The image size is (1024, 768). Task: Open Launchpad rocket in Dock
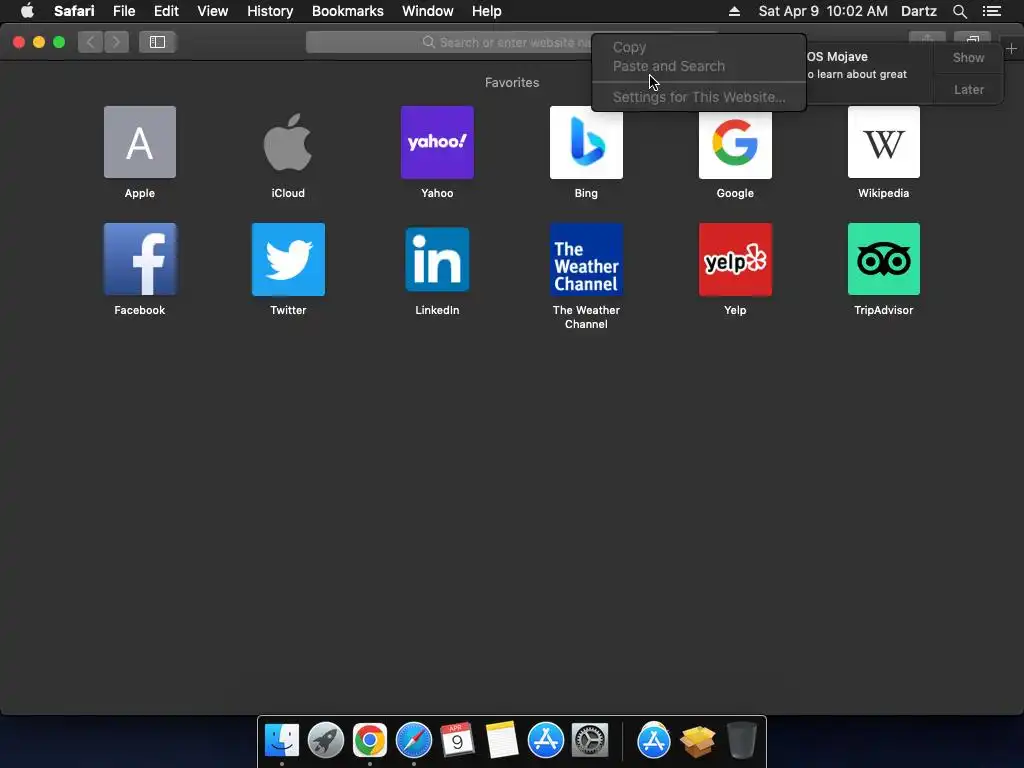coord(326,741)
